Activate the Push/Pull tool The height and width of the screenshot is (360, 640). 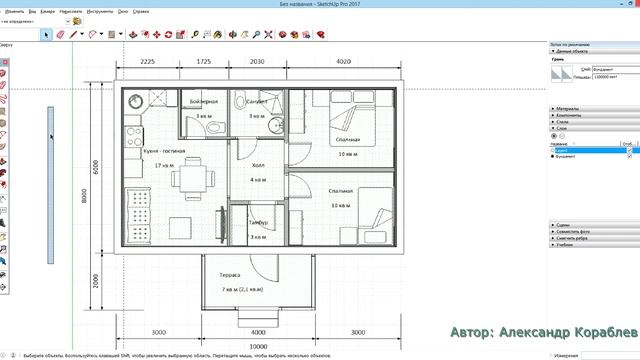coord(133,35)
